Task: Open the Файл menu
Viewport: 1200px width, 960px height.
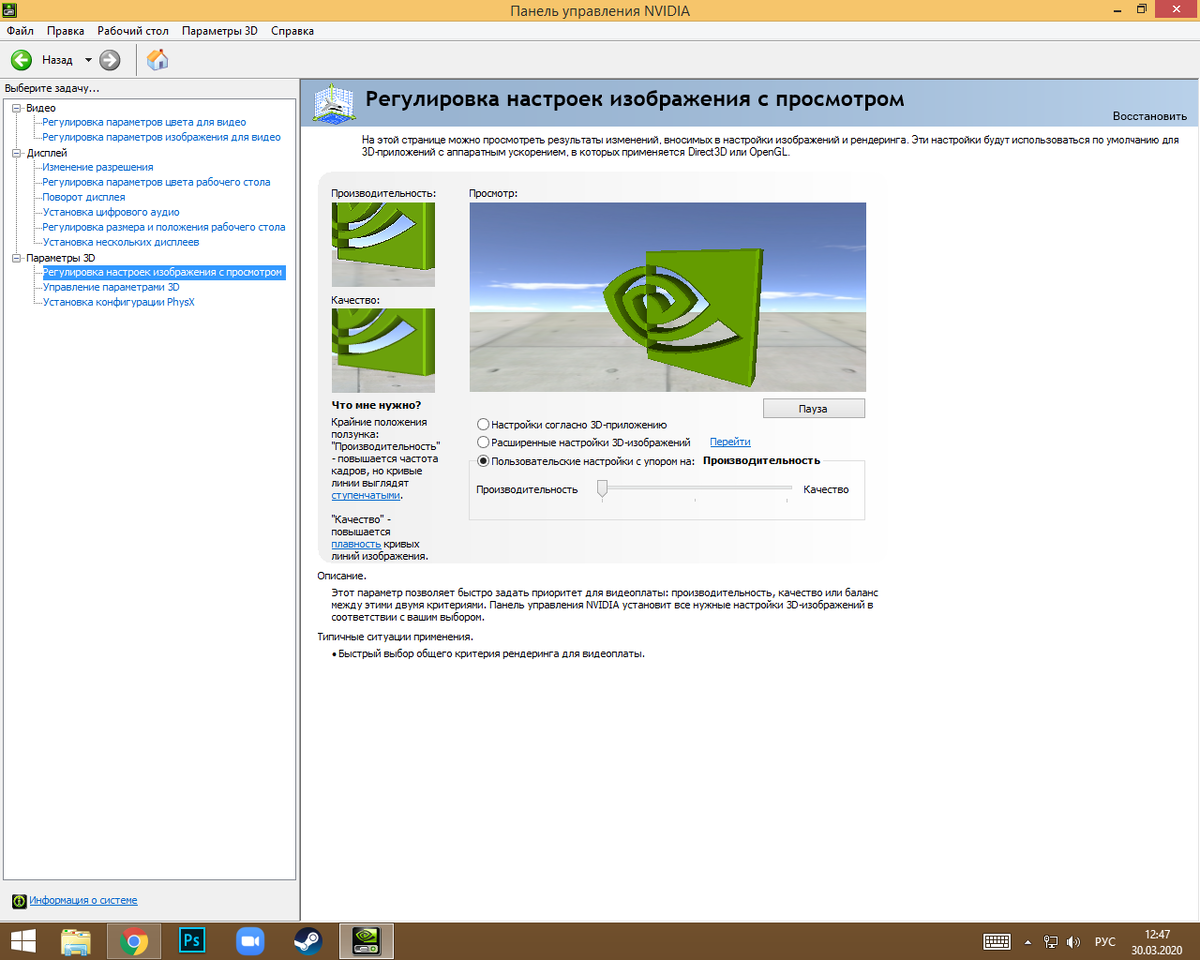Action: (20, 31)
